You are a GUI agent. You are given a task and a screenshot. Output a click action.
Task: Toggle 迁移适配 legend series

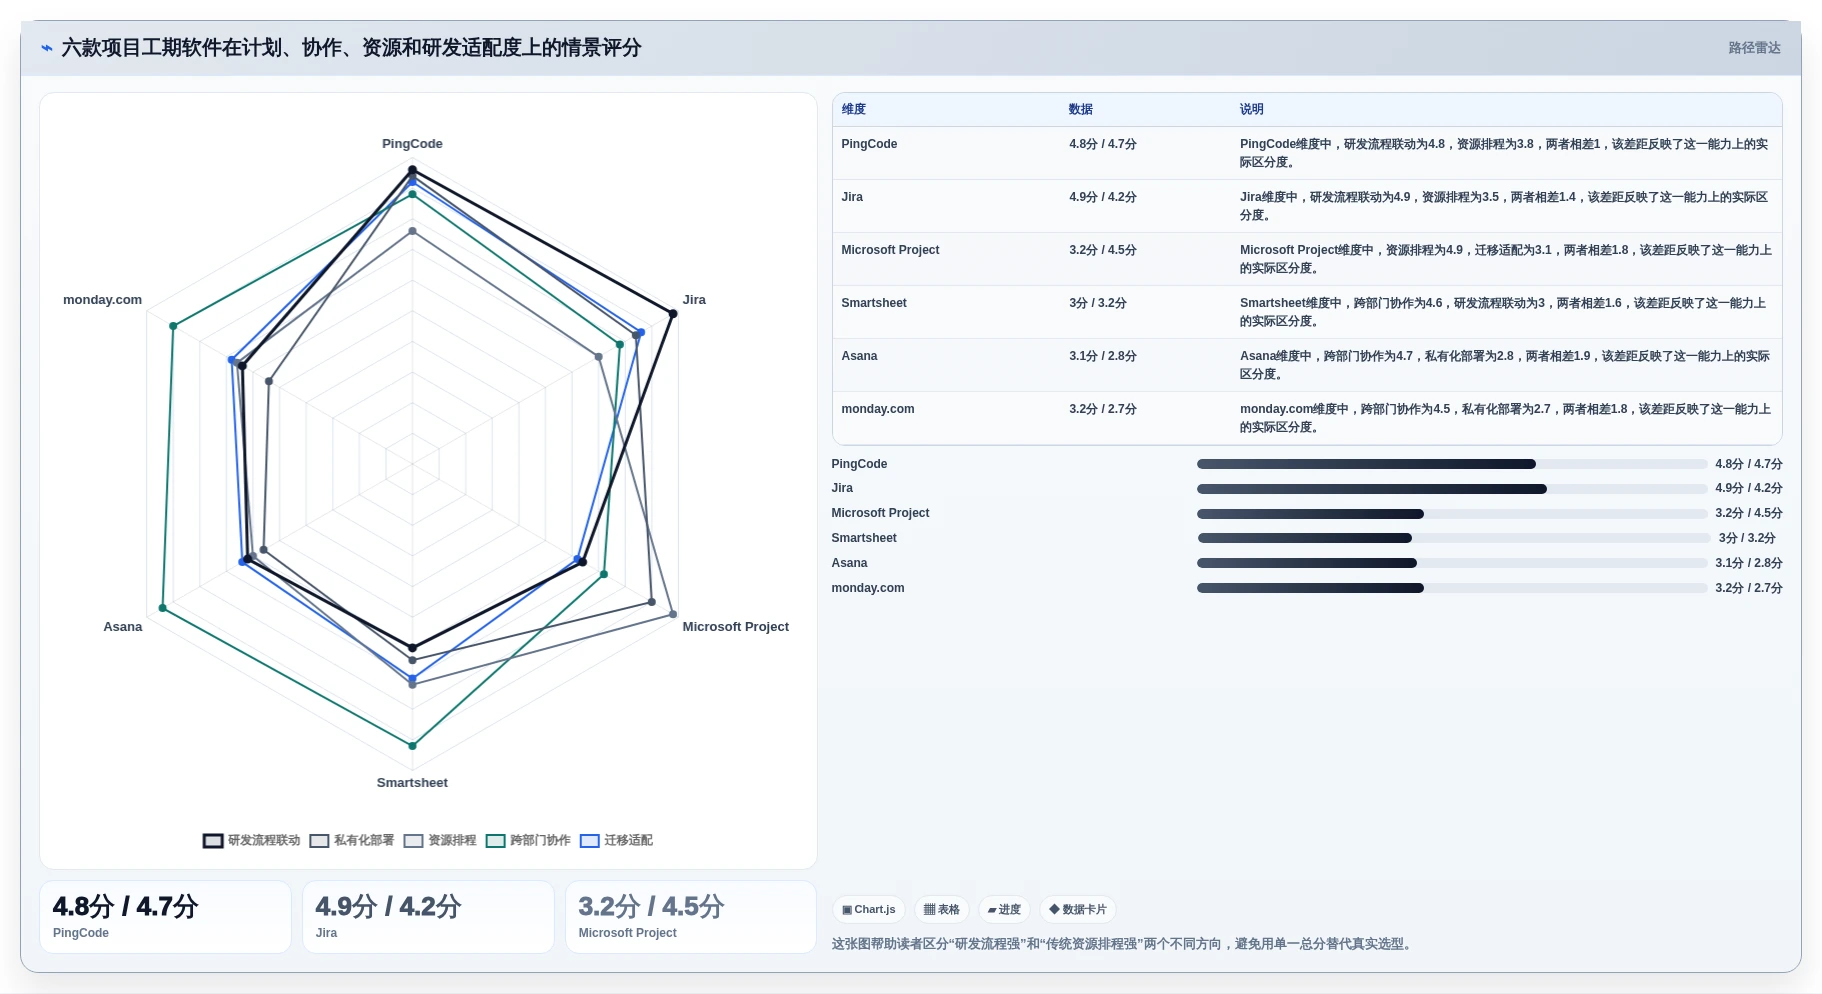coord(616,841)
